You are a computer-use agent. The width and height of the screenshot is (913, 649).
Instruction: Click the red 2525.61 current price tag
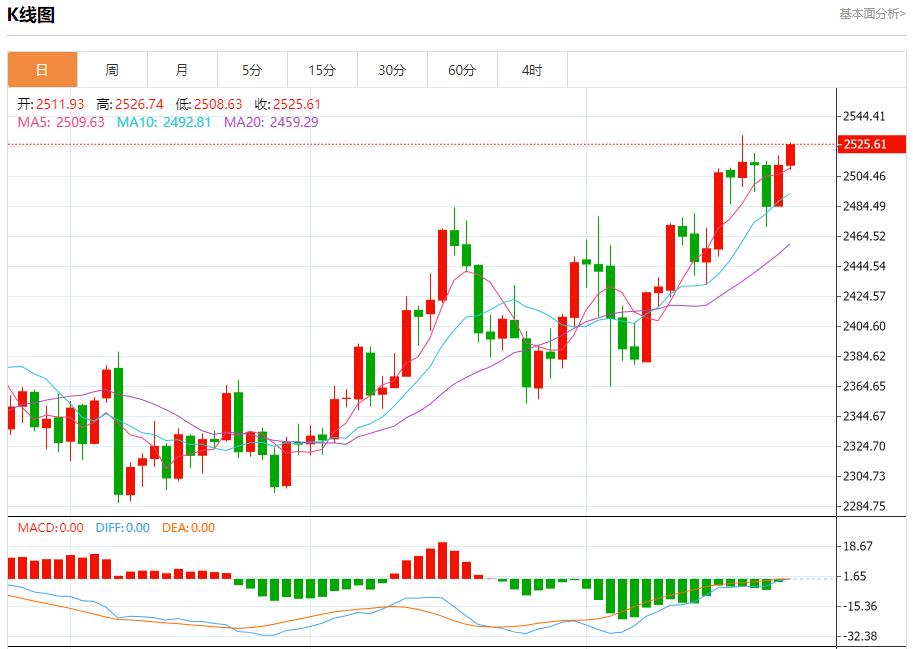click(866, 144)
